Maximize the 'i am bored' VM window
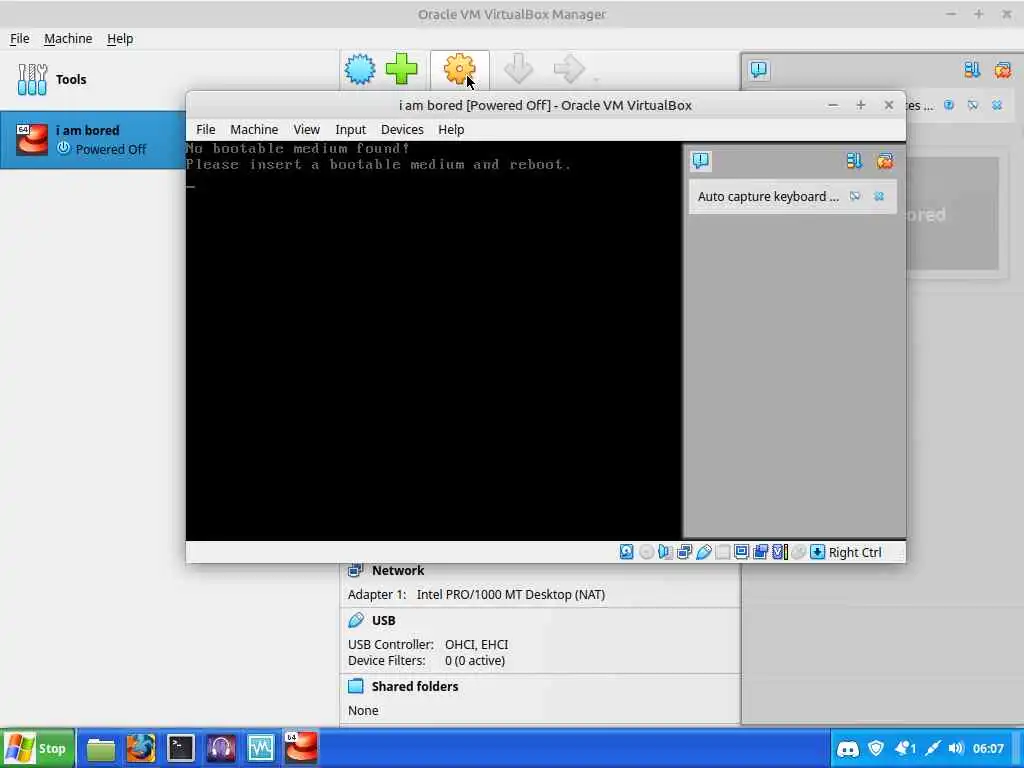The image size is (1024, 768). (x=861, y=105)
